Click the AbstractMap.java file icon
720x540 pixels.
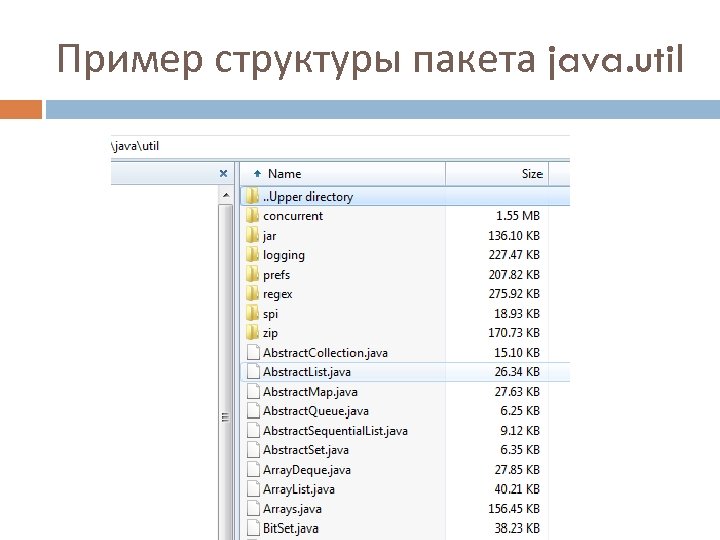(x=253, y=392)
